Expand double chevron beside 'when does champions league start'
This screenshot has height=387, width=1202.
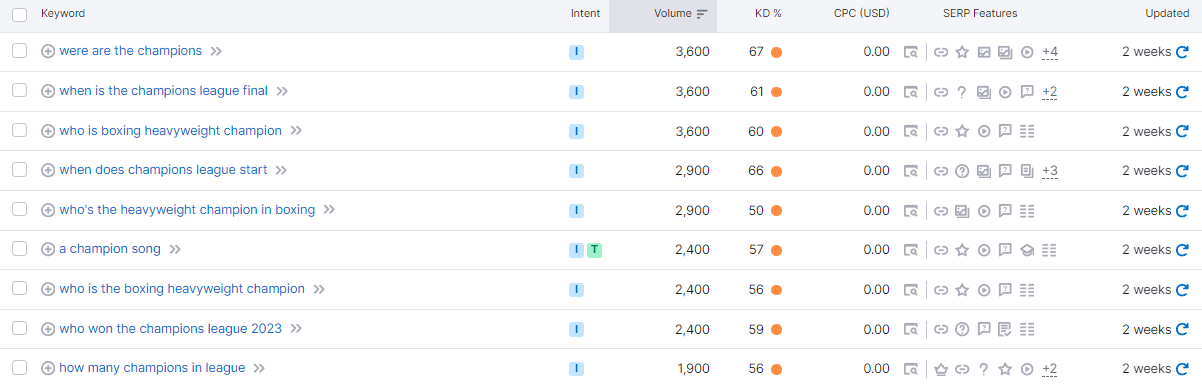click(x=281, y=171)
